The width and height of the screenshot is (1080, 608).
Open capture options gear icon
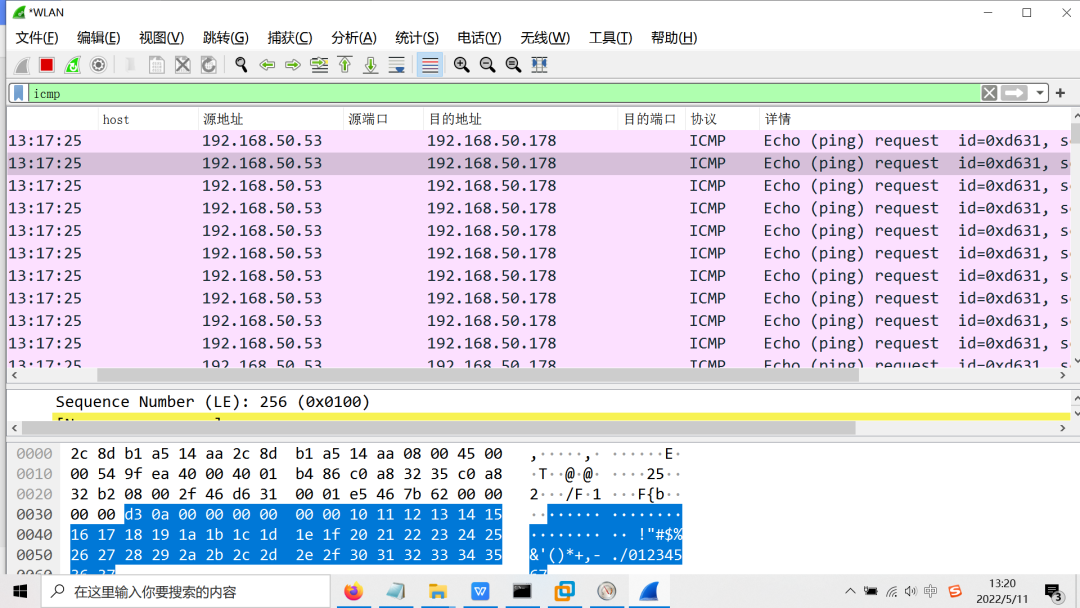click(x=98, y=65)
